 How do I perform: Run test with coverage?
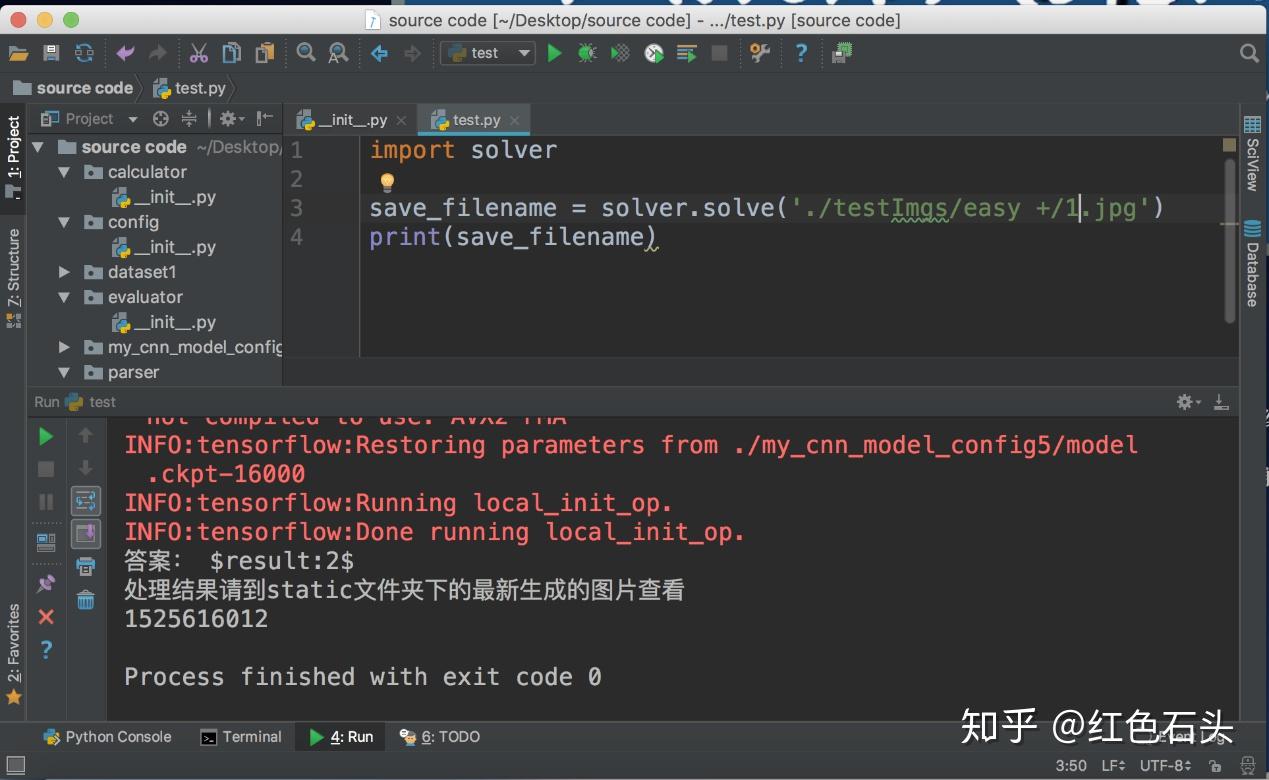pos(620,53)
